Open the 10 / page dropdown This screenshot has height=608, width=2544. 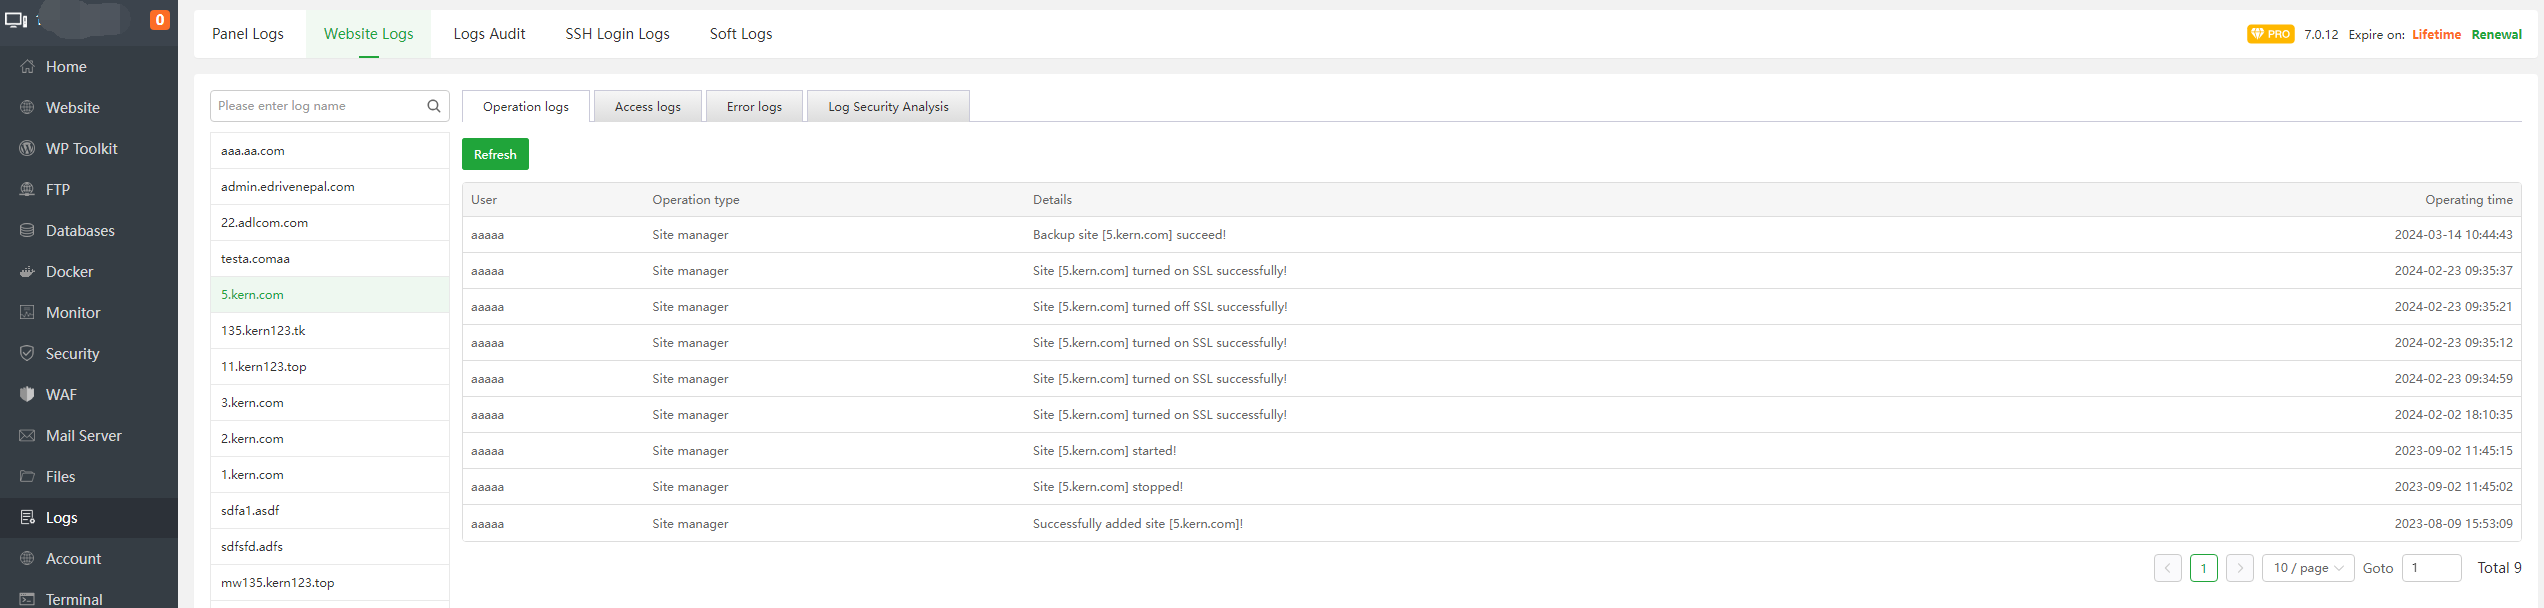pos(2307,568)
